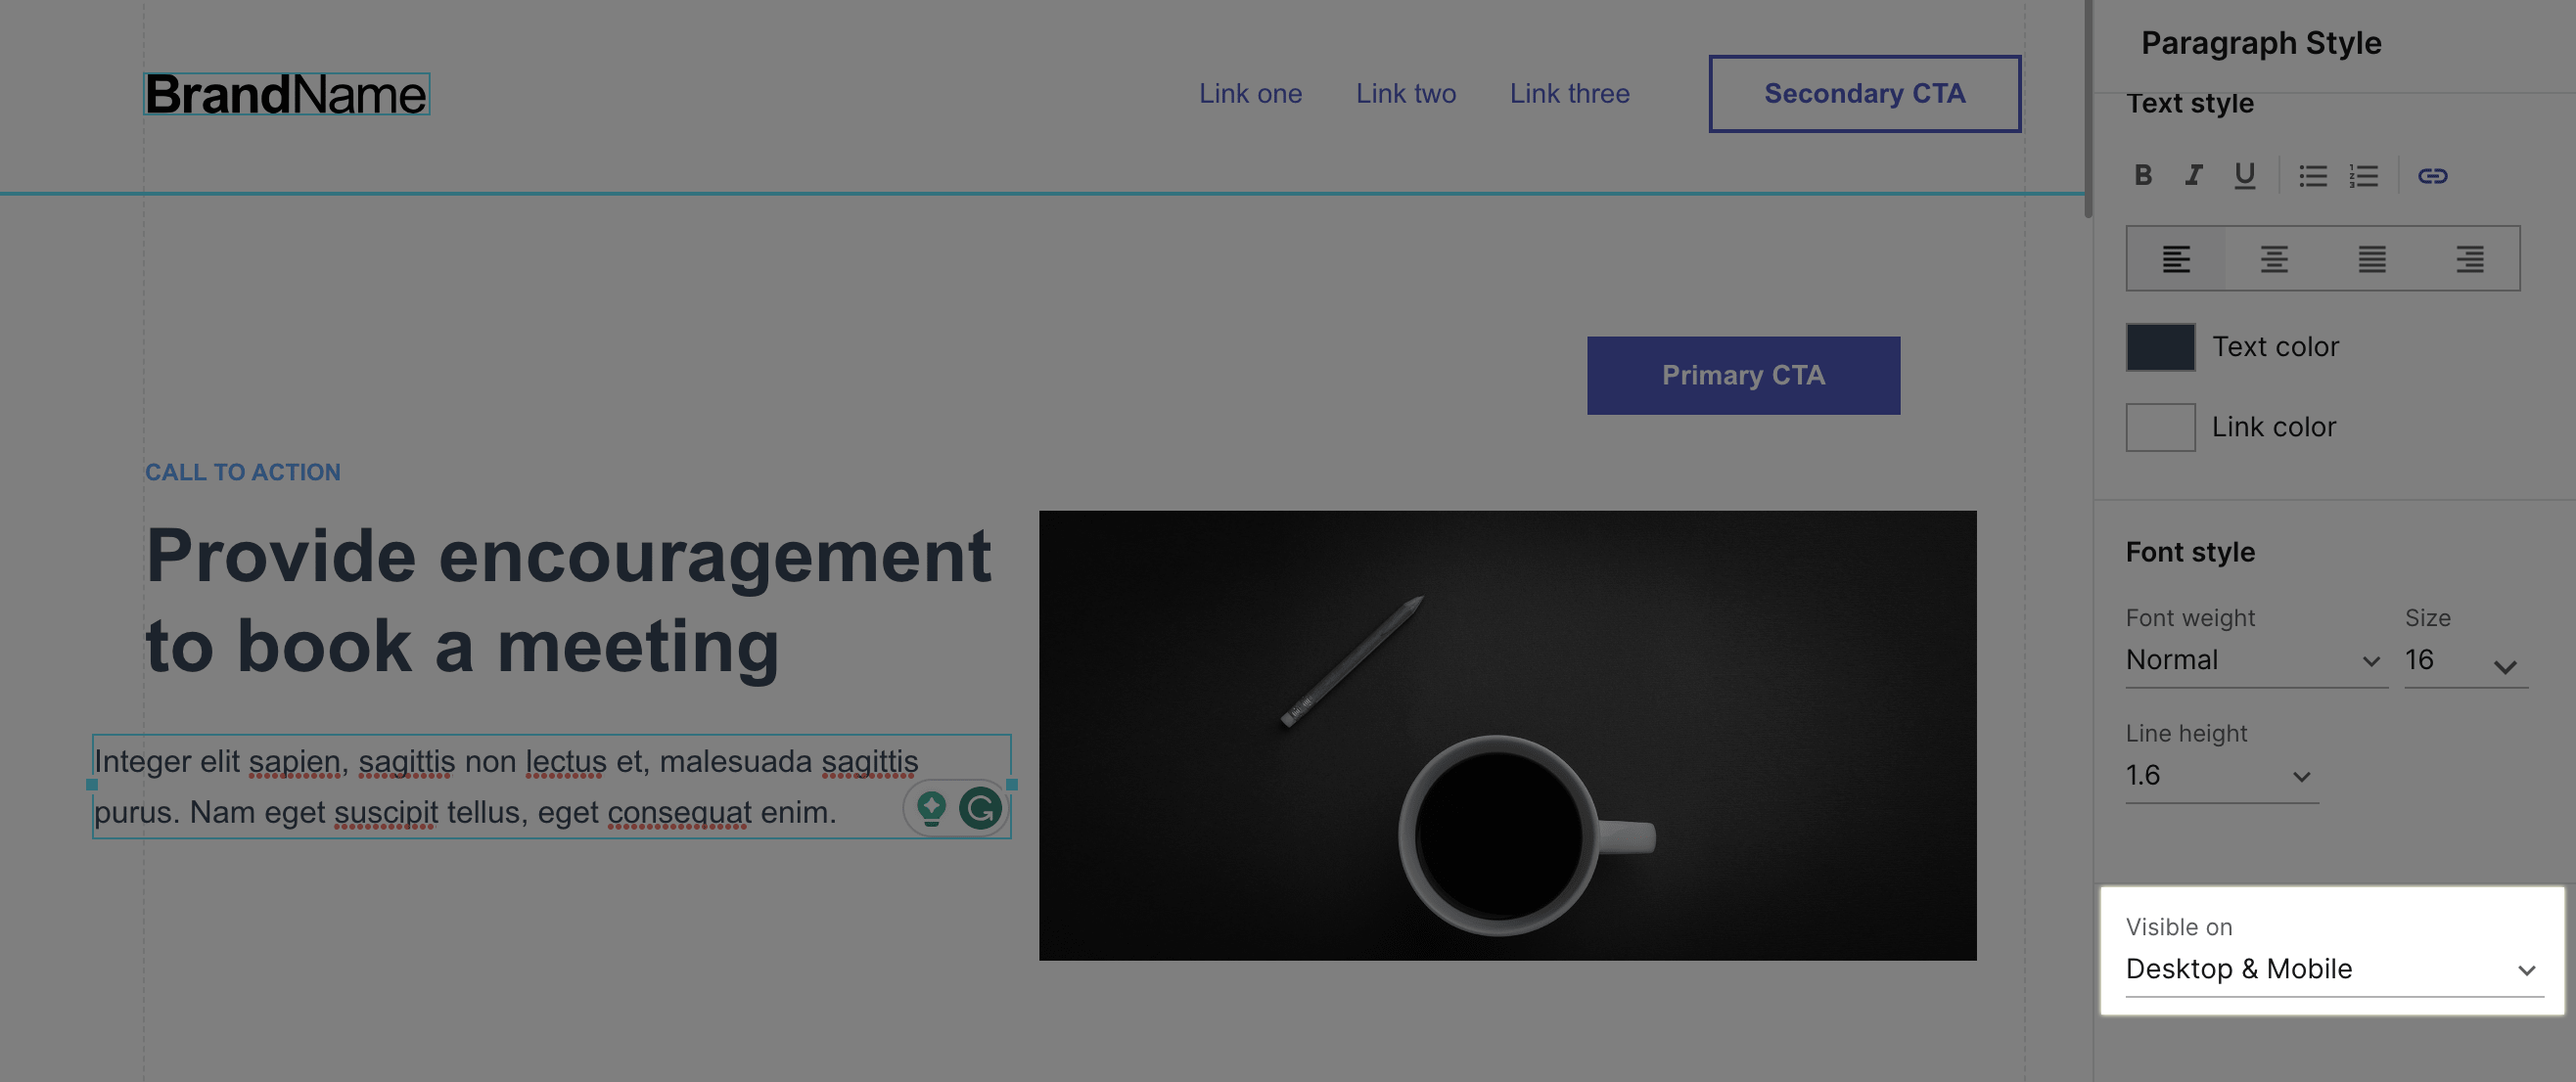
Task: Justify the paragraph text
Action: pyautogui.click(x=2372, y=259)
